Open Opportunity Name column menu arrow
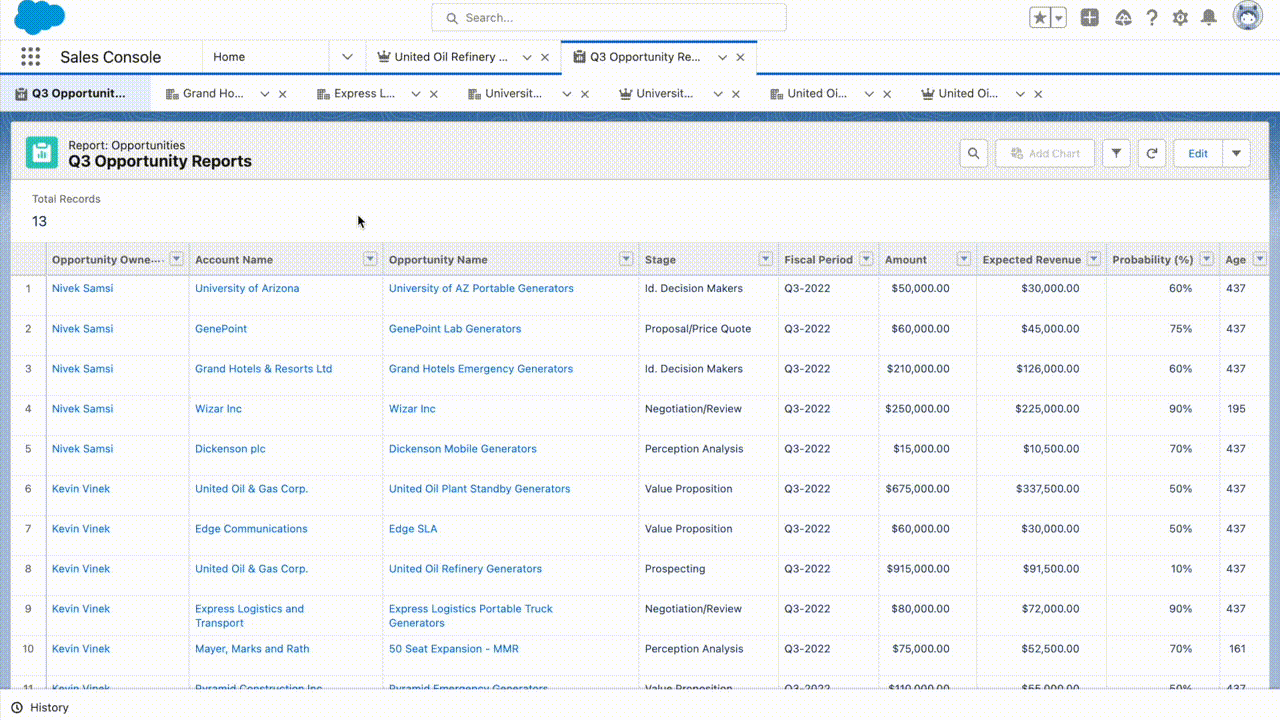The width and height of the screenshot is (1280, 720). pos(626,259)
